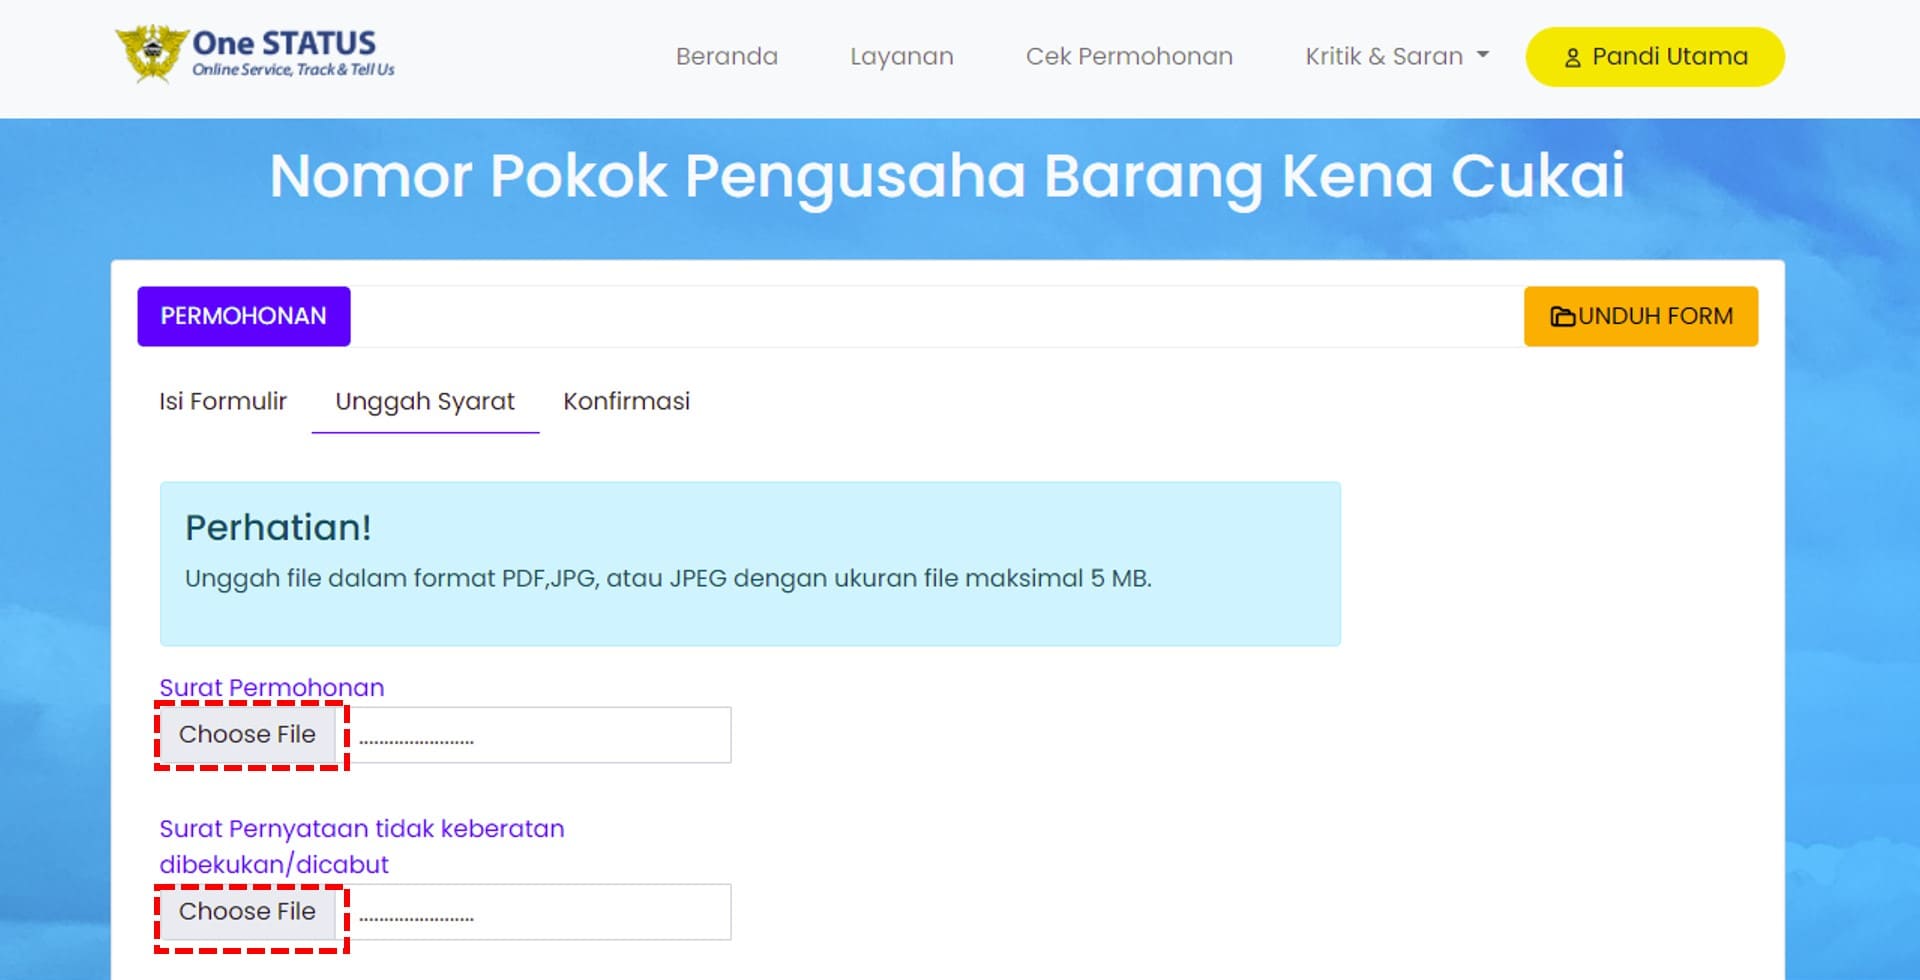Click the Surat Permohonan file name field

click(x=540, y=736)
